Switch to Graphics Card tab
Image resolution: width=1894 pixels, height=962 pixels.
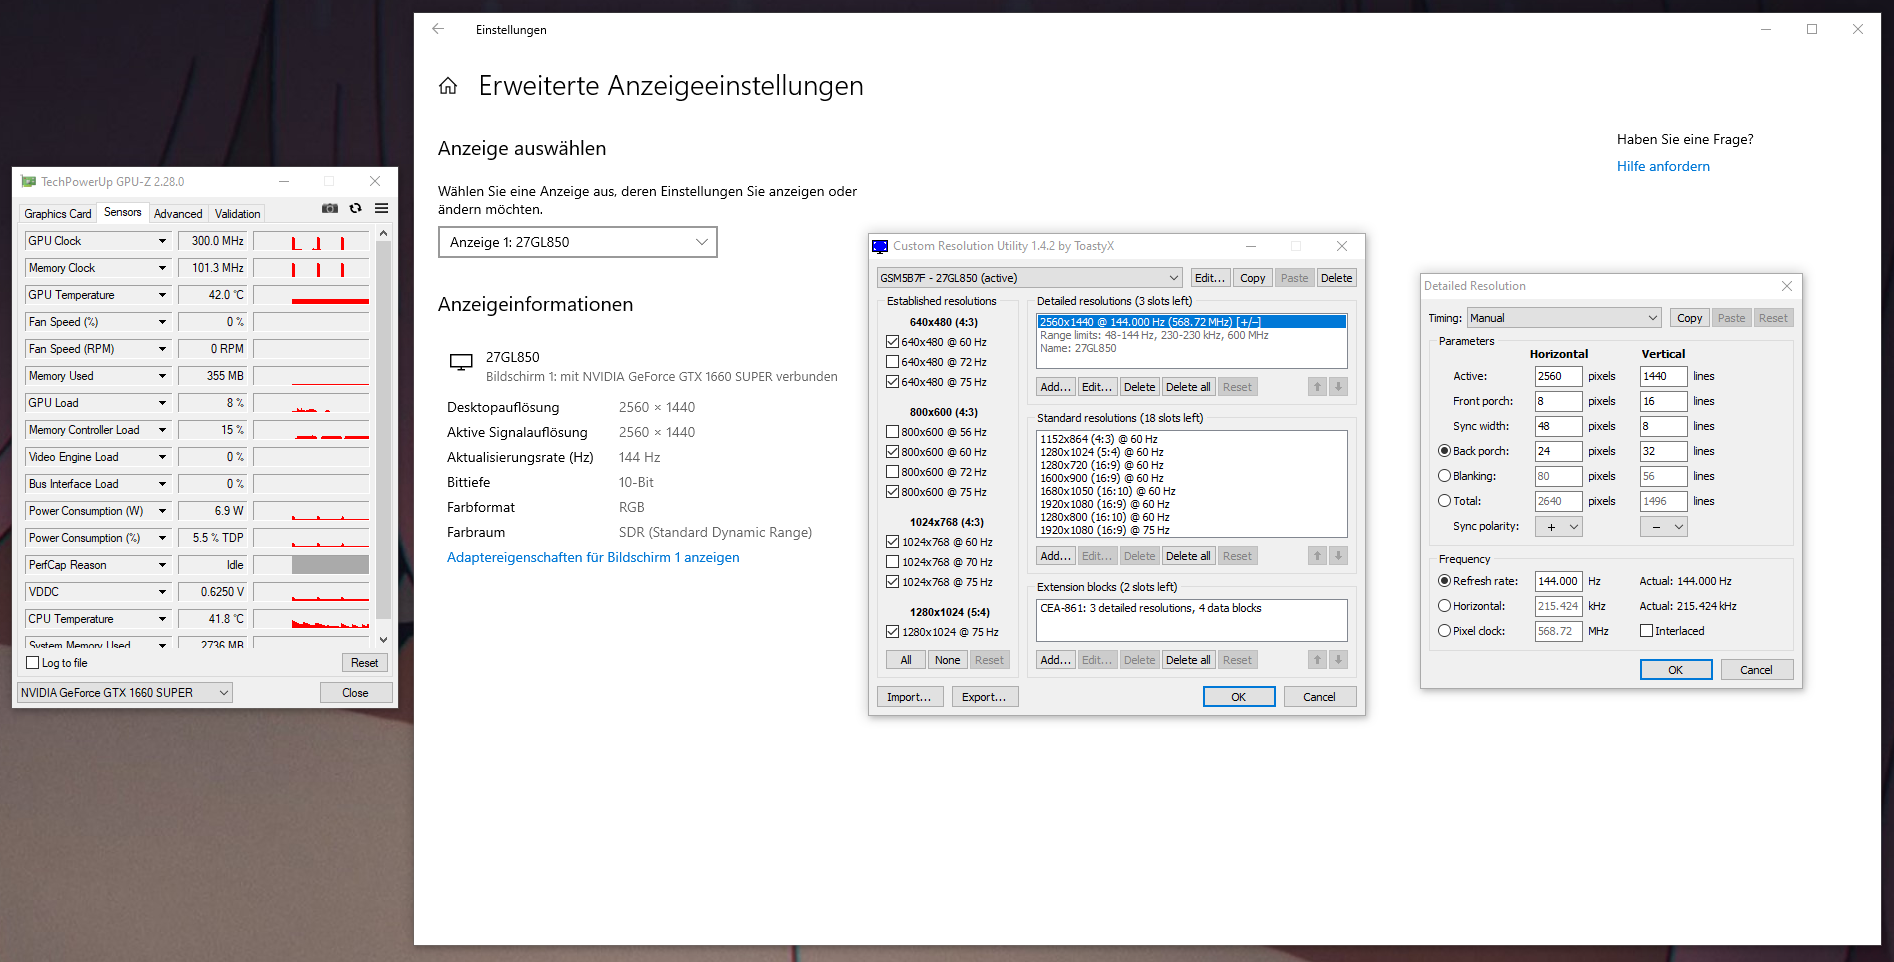[58, 214]
